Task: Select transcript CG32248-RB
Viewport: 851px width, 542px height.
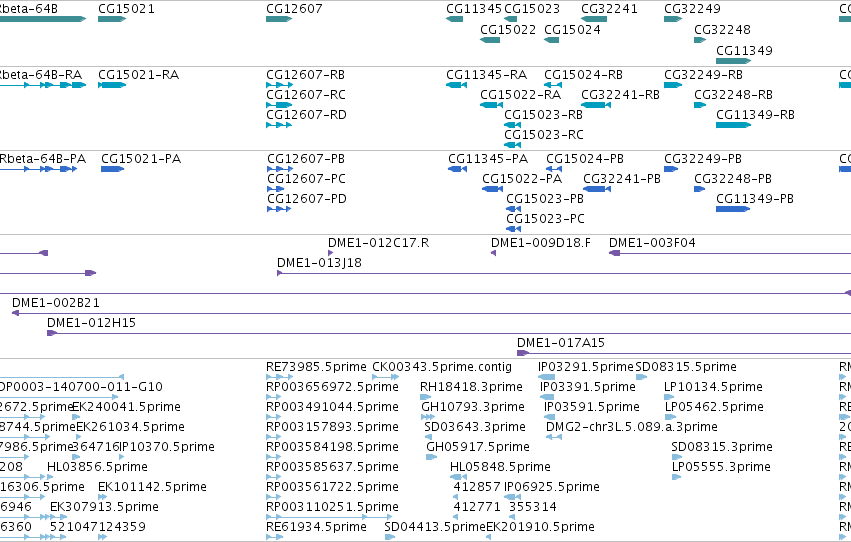Action: click(700, 105)
